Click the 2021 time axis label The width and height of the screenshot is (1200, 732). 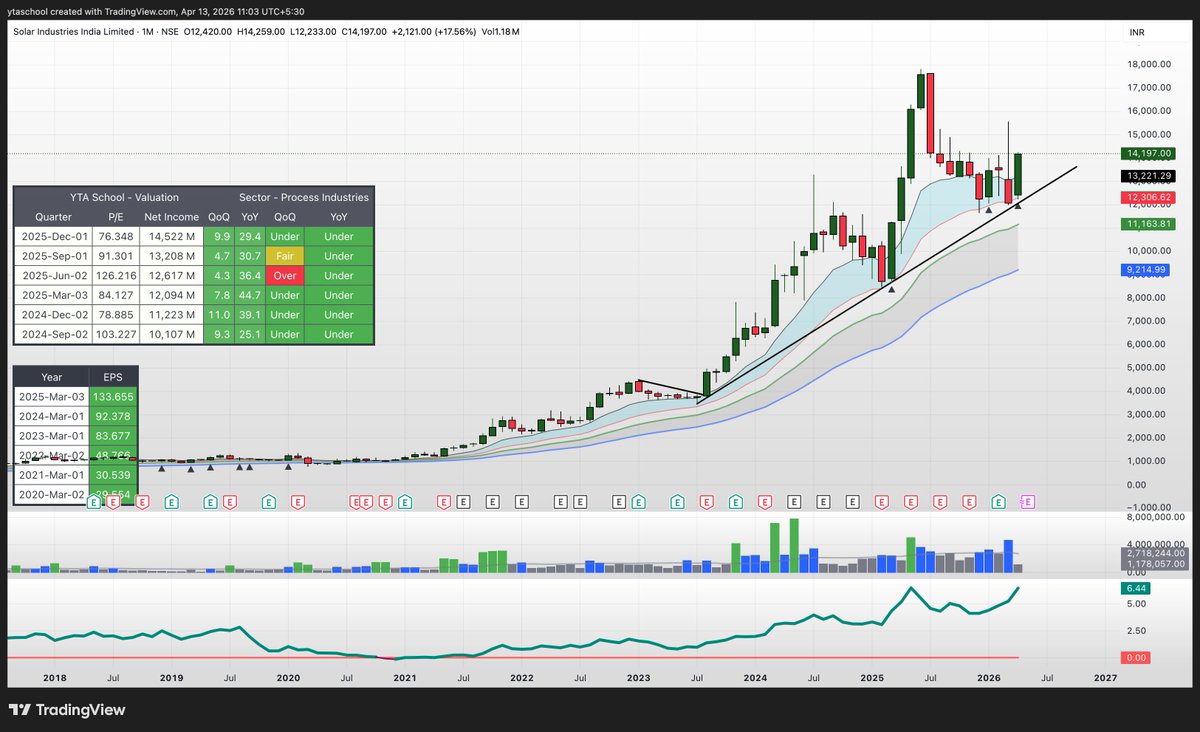coord(404,677)
